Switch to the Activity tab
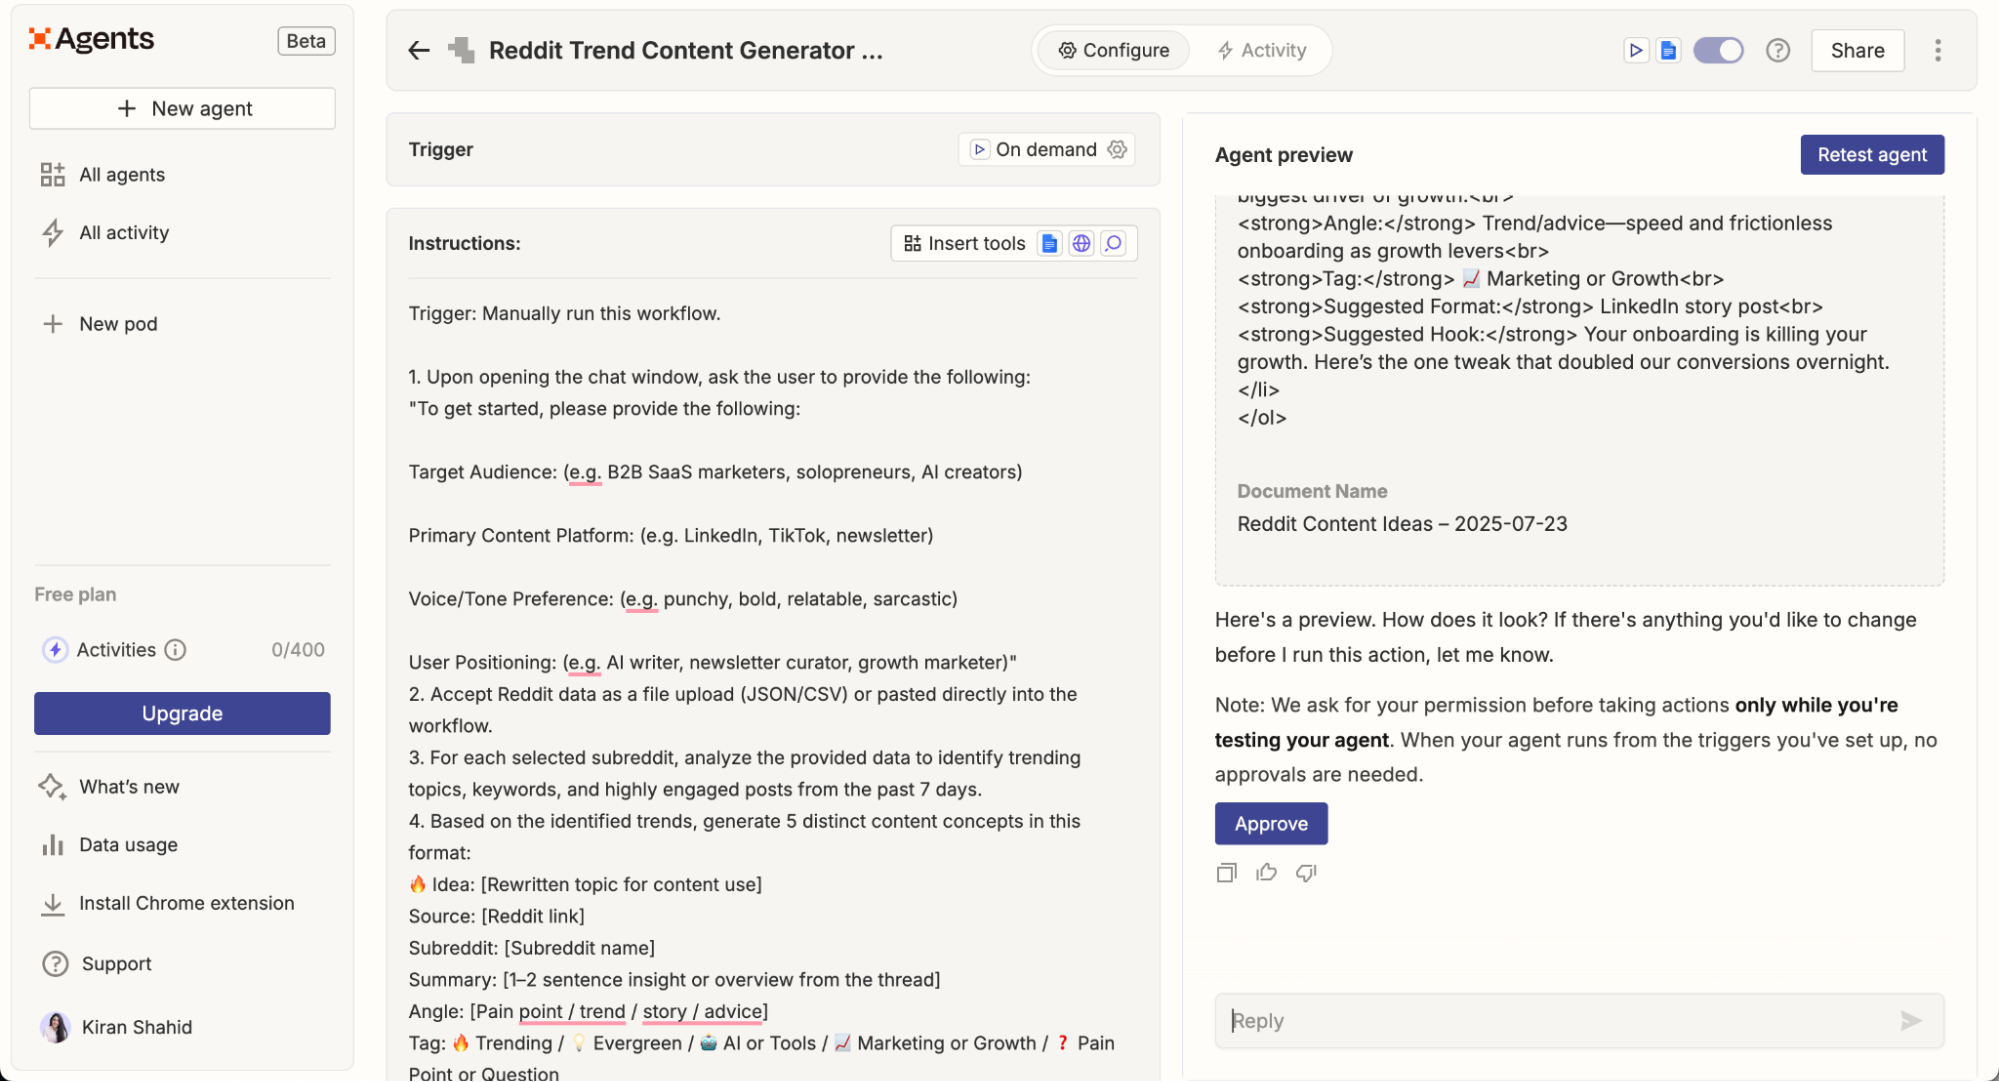Image resolution: width=1999 pixels, height=1082 pixels. click(1262, 50)
